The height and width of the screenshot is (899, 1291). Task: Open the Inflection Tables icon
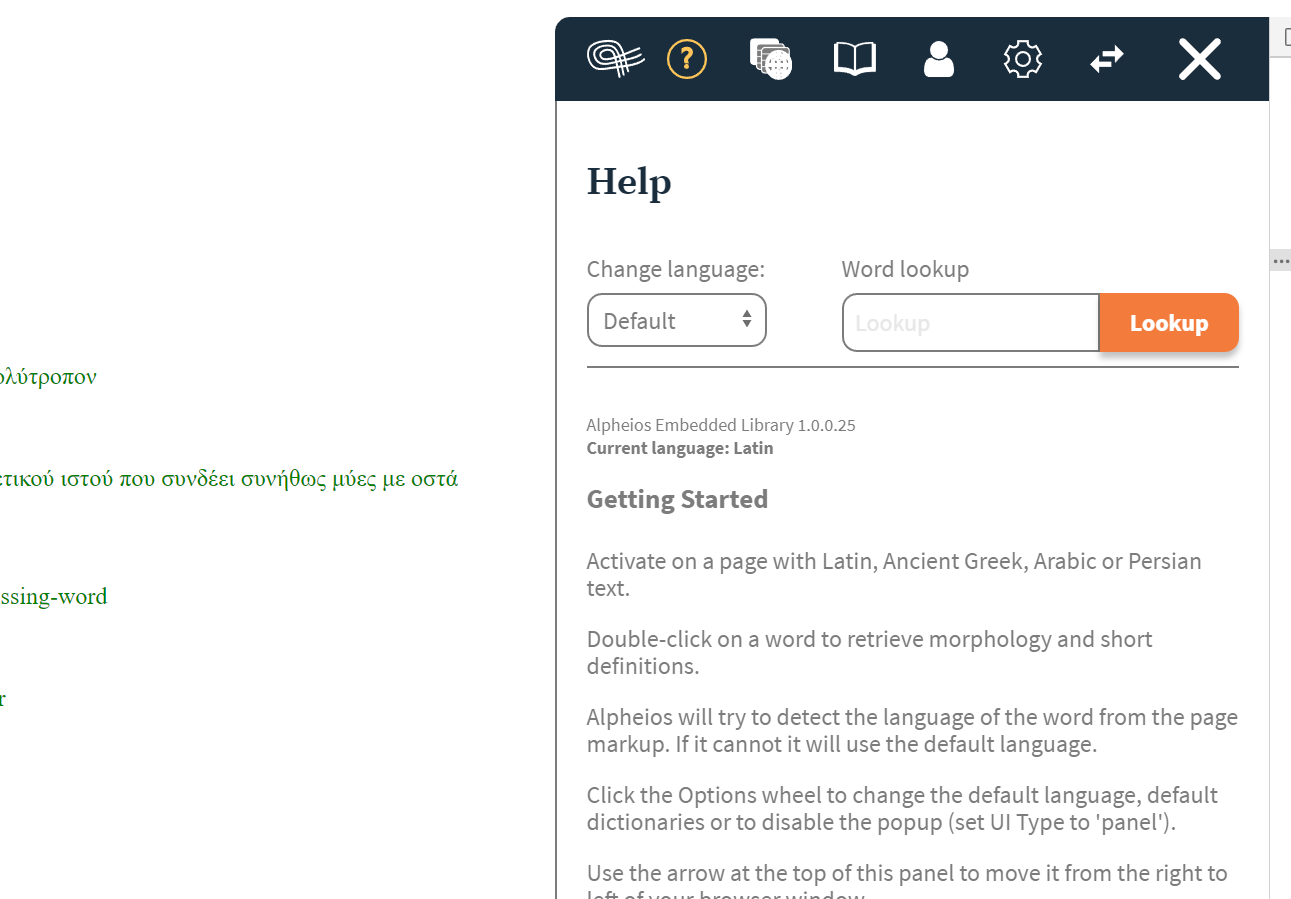770,59
